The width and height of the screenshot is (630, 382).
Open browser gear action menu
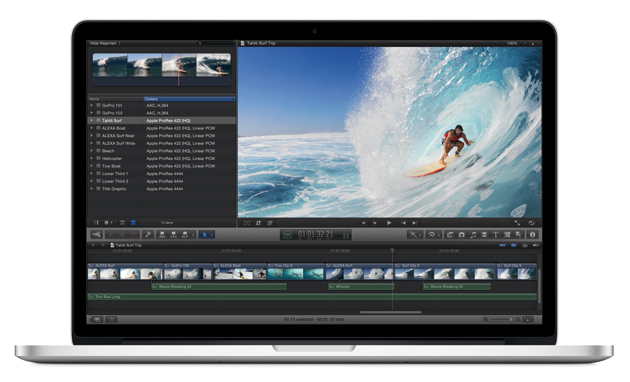108,223
